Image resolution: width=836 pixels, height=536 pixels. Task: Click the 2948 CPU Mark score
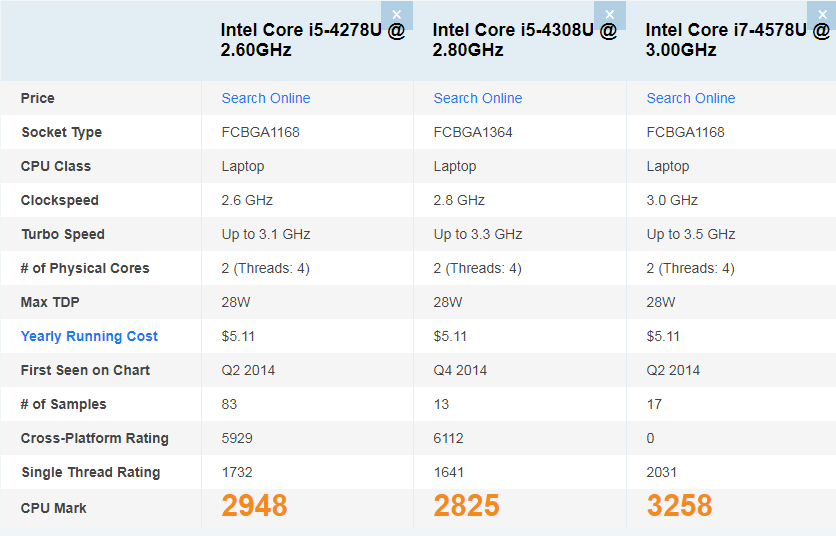pos(254,506)
